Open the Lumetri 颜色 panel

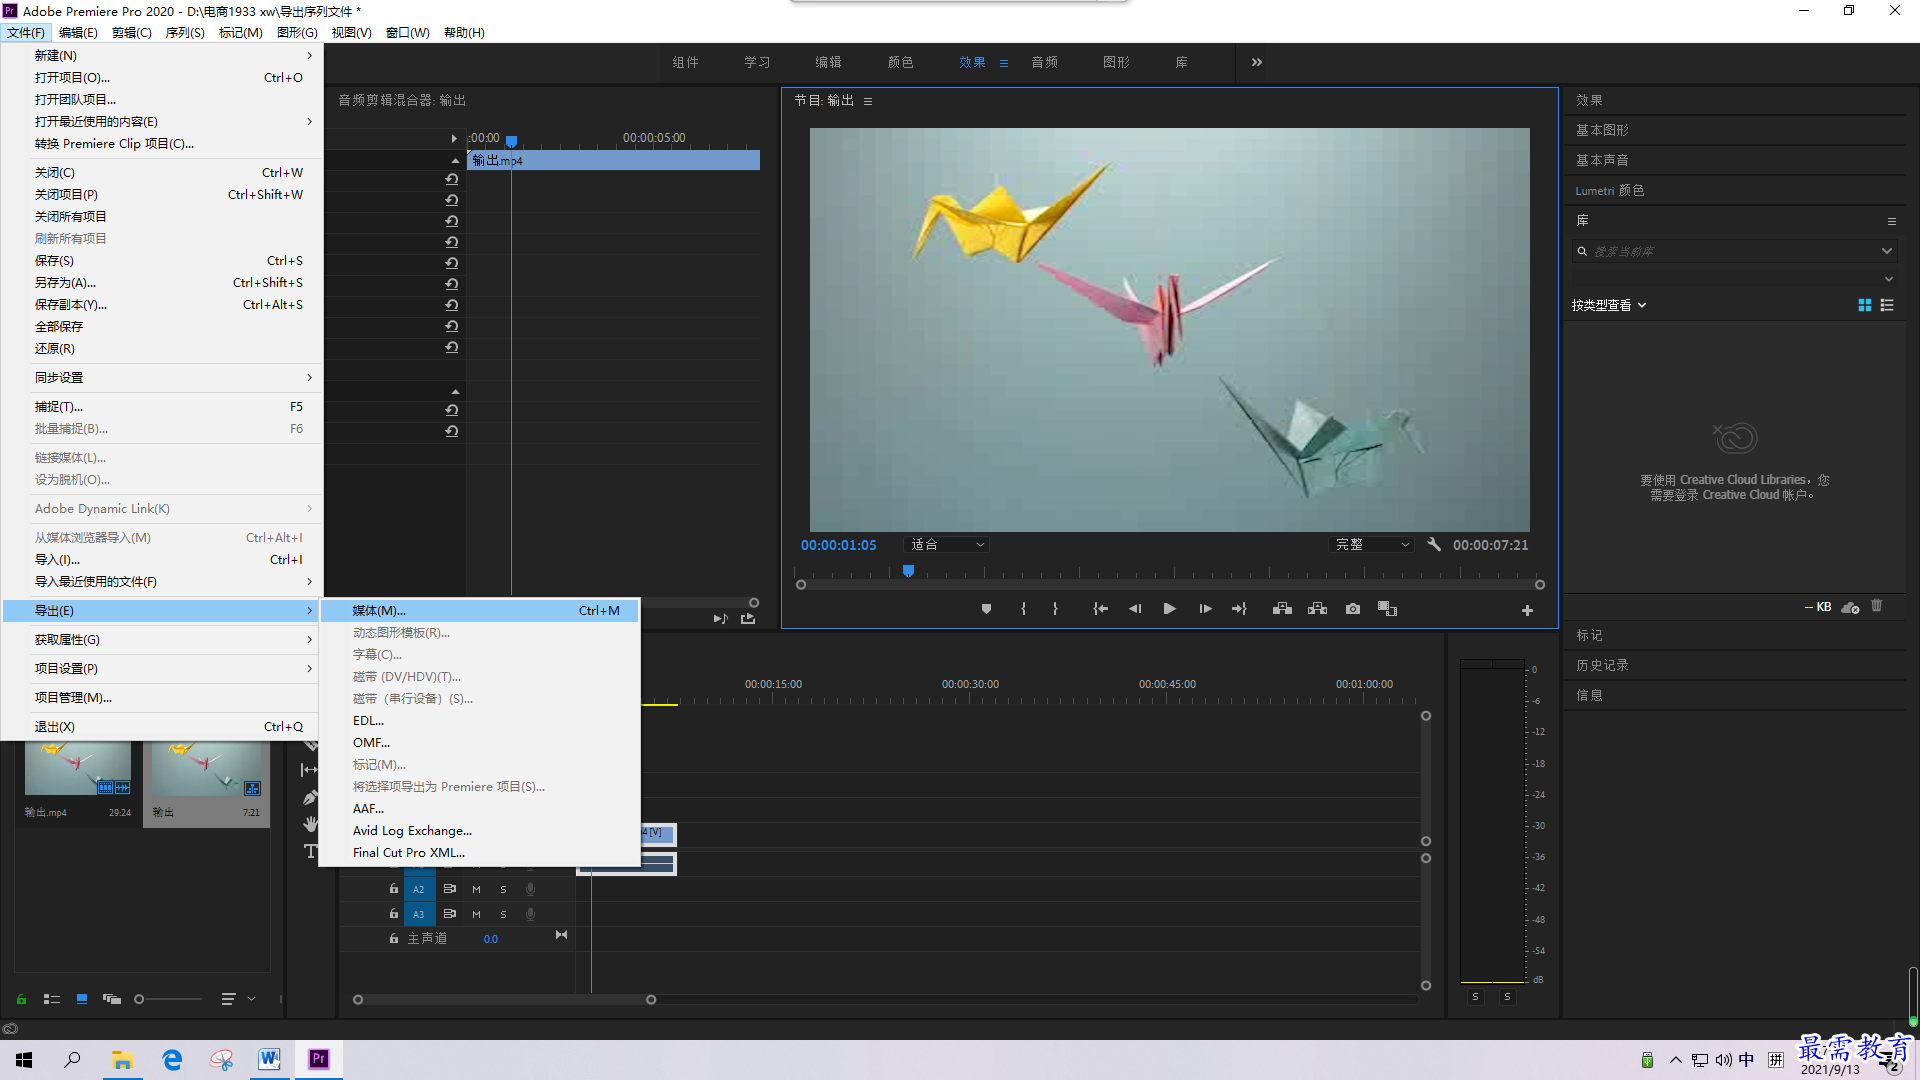1610,190
